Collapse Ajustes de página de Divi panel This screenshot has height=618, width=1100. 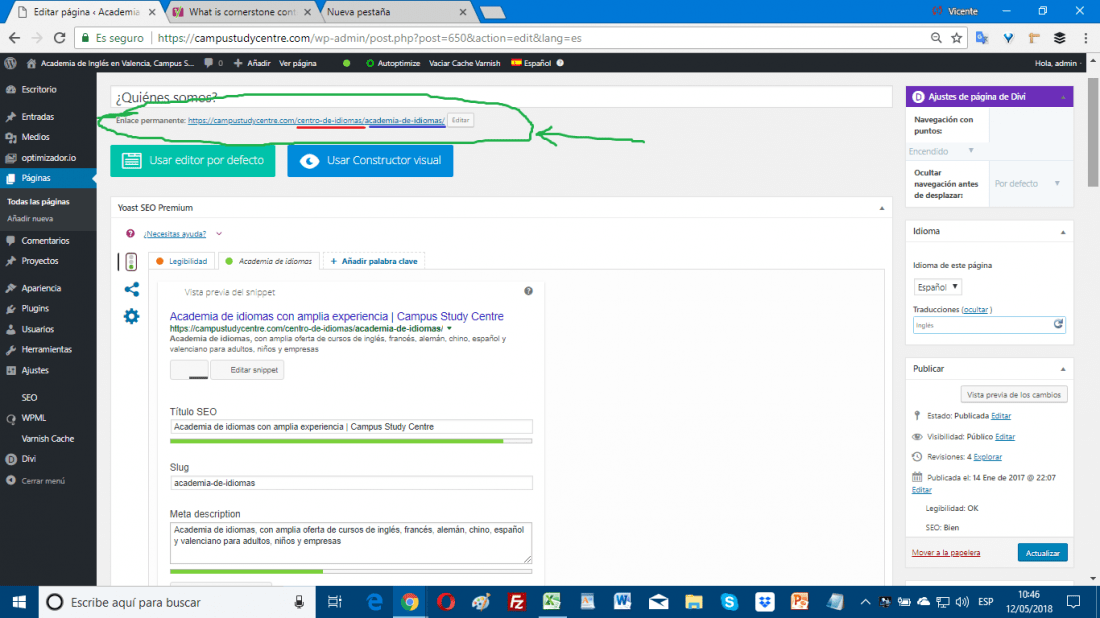pyautogui.click(x=1063, y=97)
